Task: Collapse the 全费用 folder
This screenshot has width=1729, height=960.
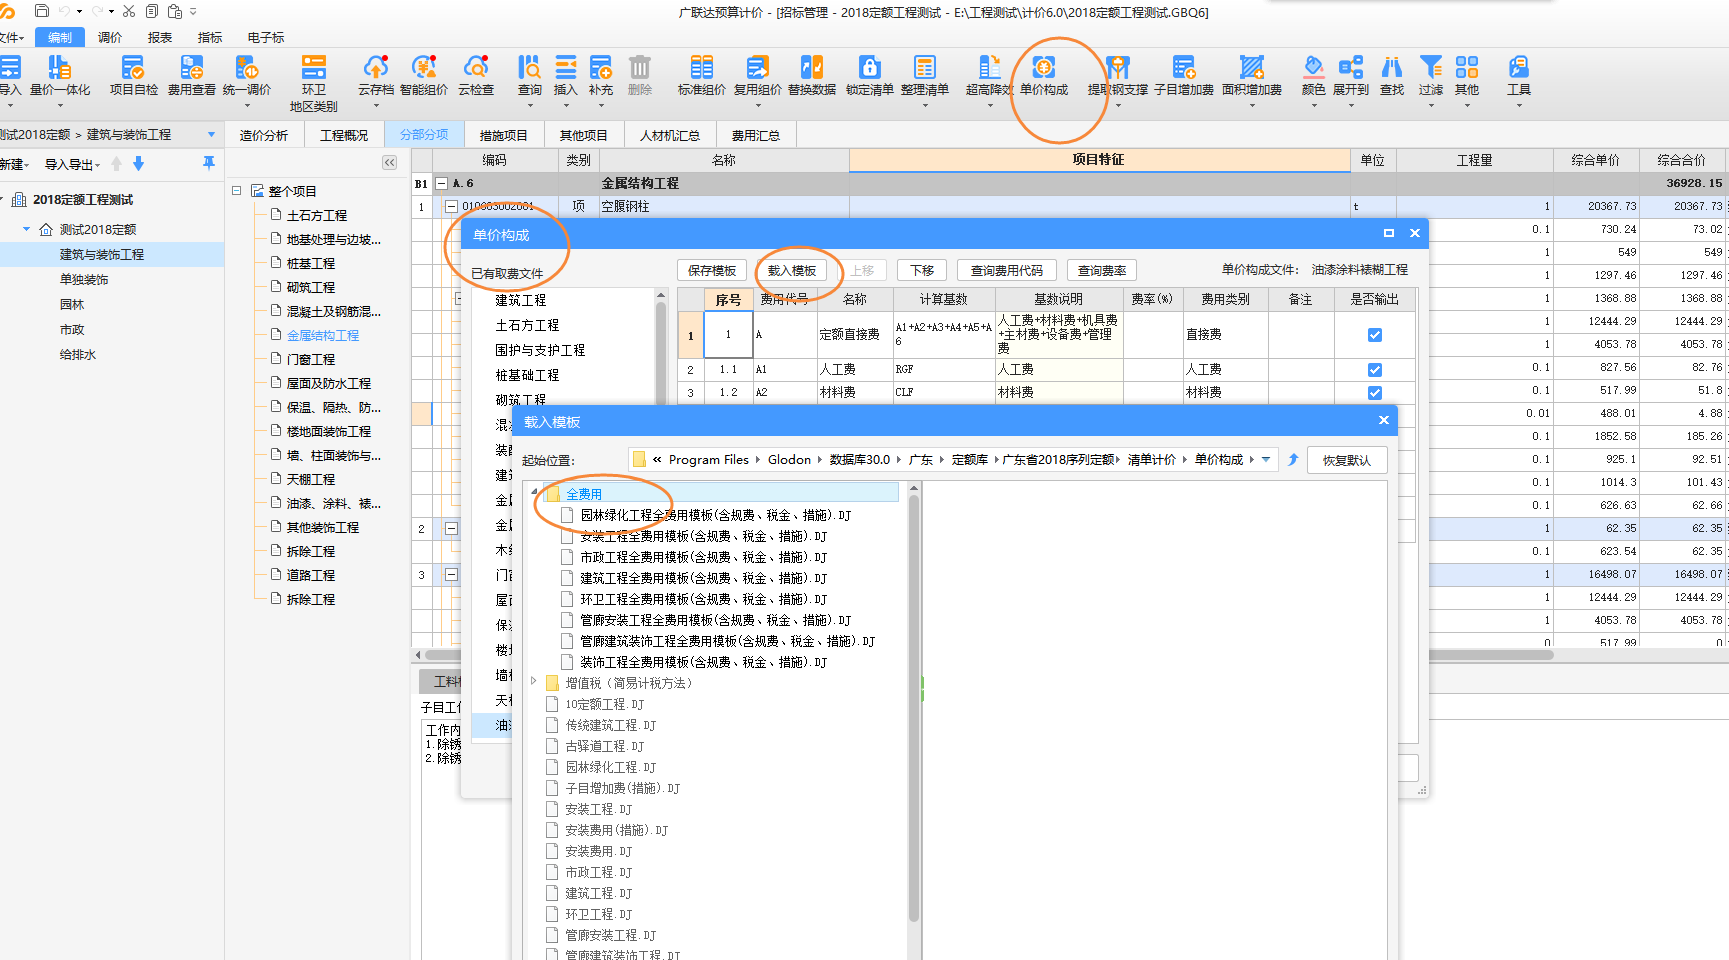Action: tap(535, 493)
